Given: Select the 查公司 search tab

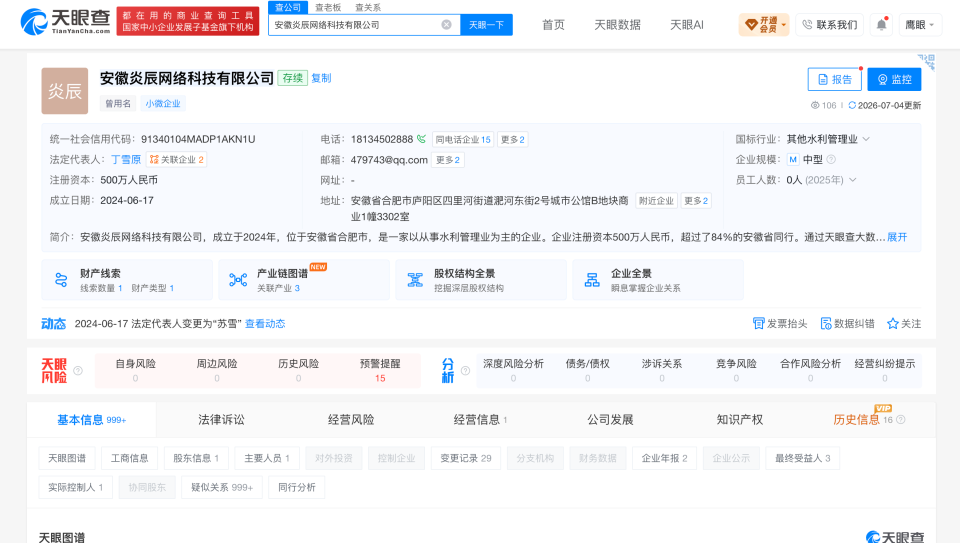Looking at the screenshot, I should (288, 7).
